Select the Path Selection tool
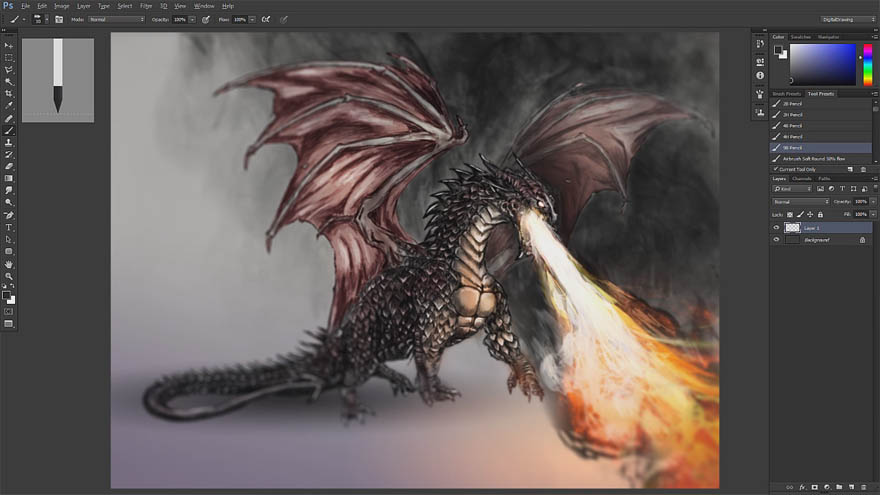The width and height of the screenshot is (880, 495). pyautogui.click(x=8, y=240)
